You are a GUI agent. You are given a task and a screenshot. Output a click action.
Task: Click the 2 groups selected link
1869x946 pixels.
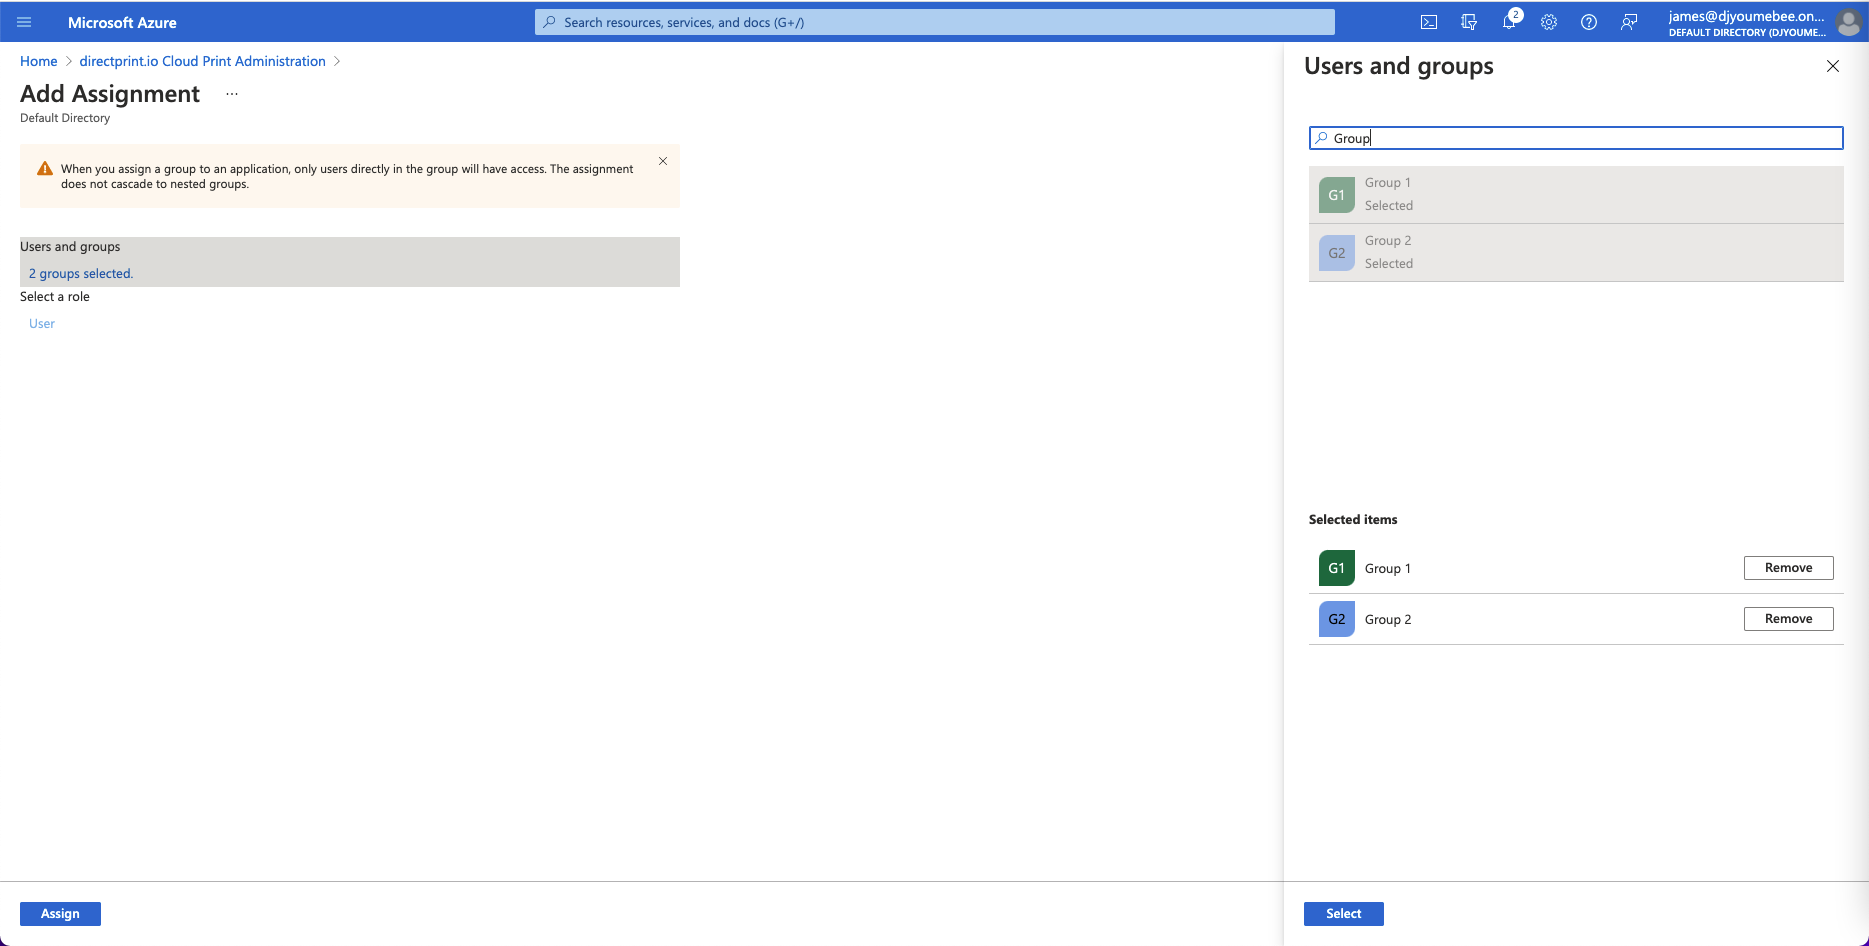click(x=81, y=273)
